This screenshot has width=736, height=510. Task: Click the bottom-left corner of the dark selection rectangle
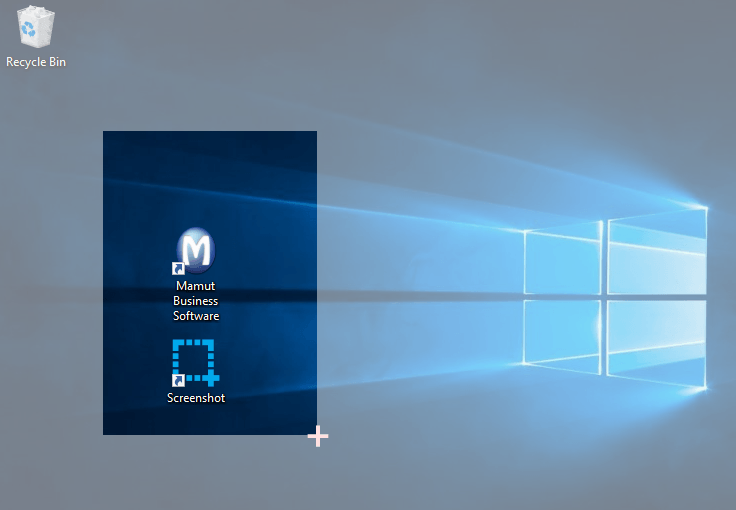pyautogui.click(x=104, y=433)
